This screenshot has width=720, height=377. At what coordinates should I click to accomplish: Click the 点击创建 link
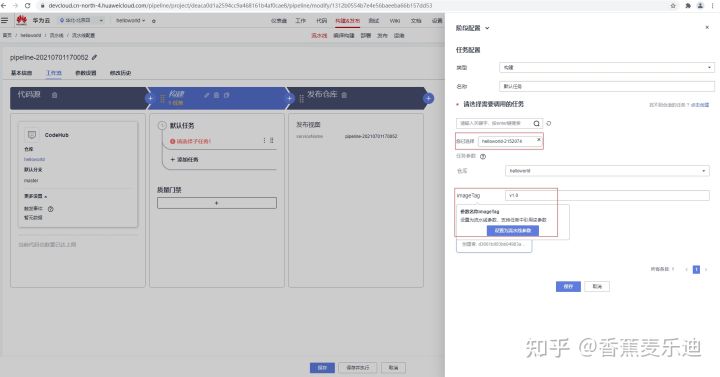(x=700, y=105)
